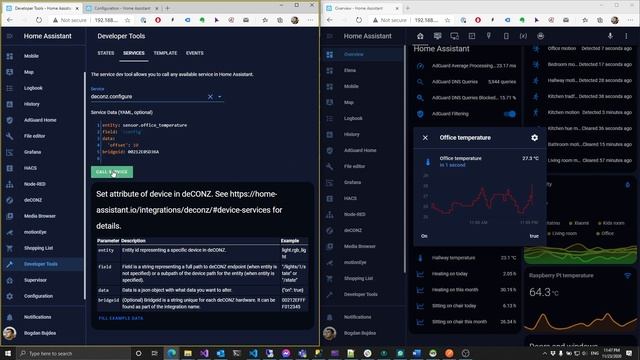Open the Edge browser taskbar icon
Image resolution: width=640 pixels, height=360 pixels.
click(x=171, y=353)
